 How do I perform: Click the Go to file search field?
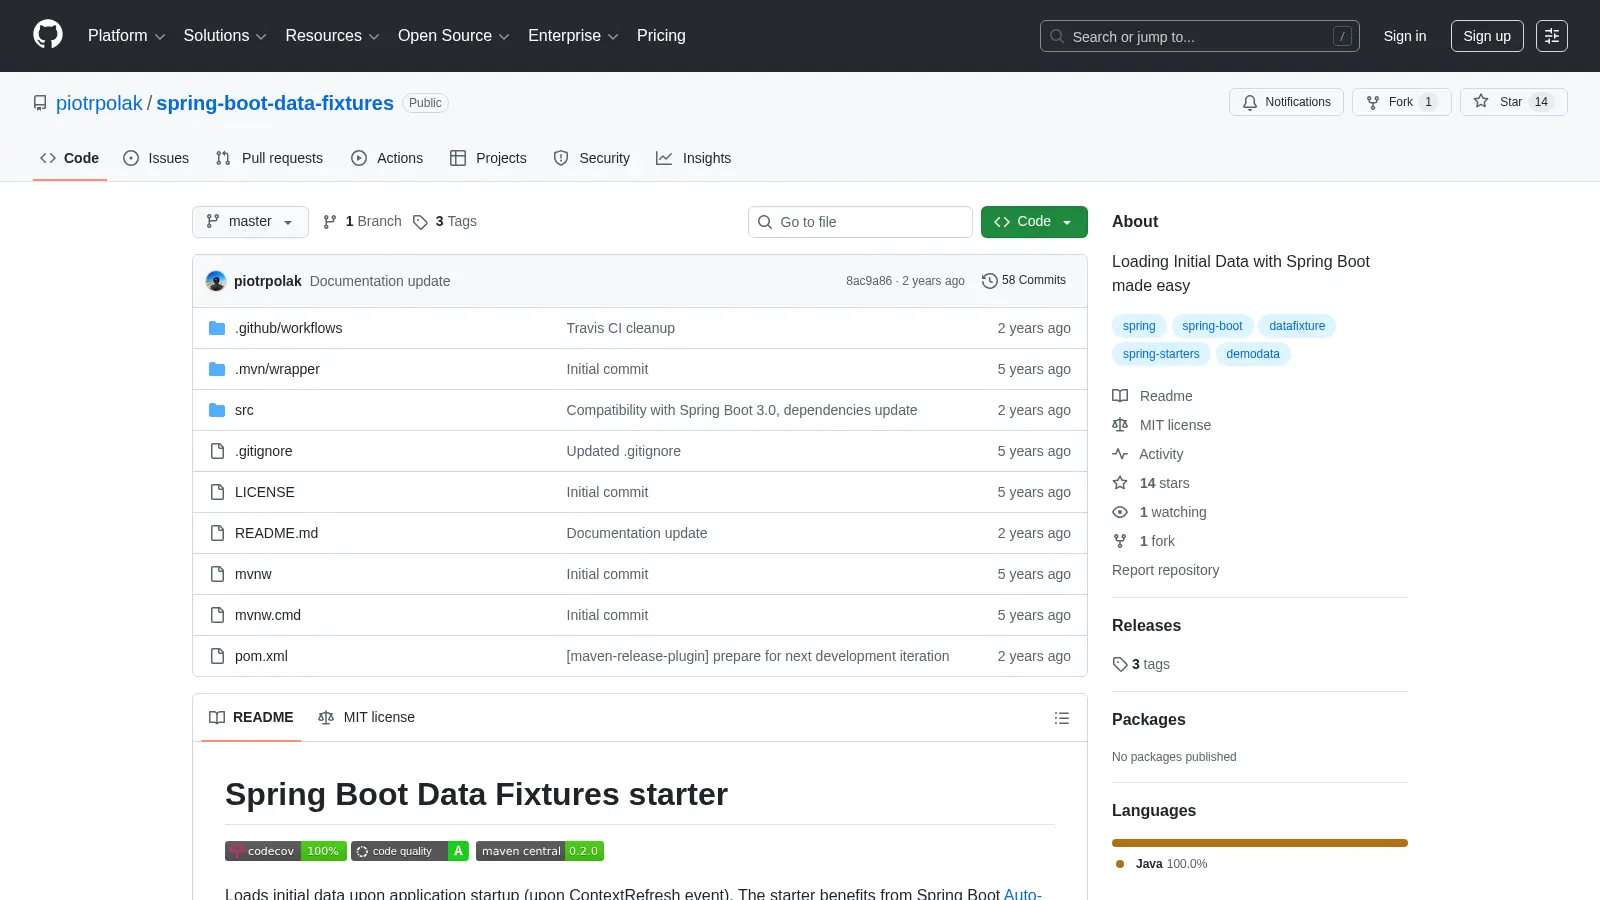(x=860, y=222)
